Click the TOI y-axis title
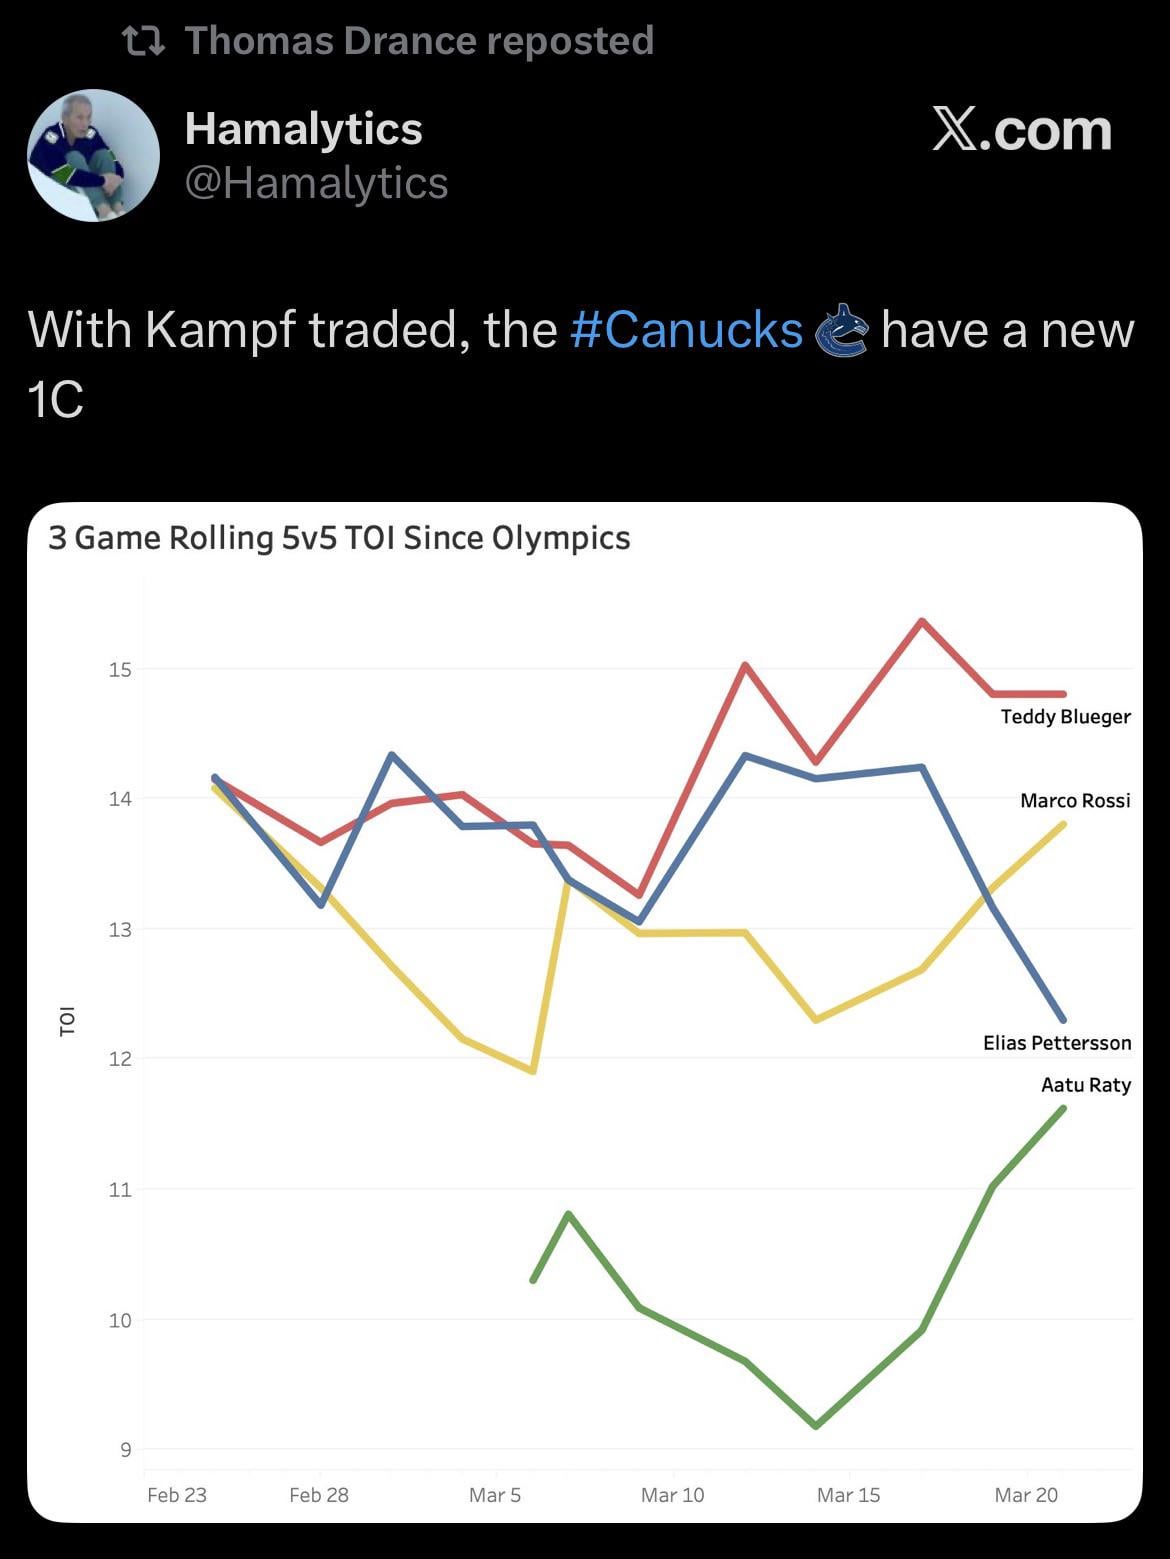 click(x=67, y=1021)
